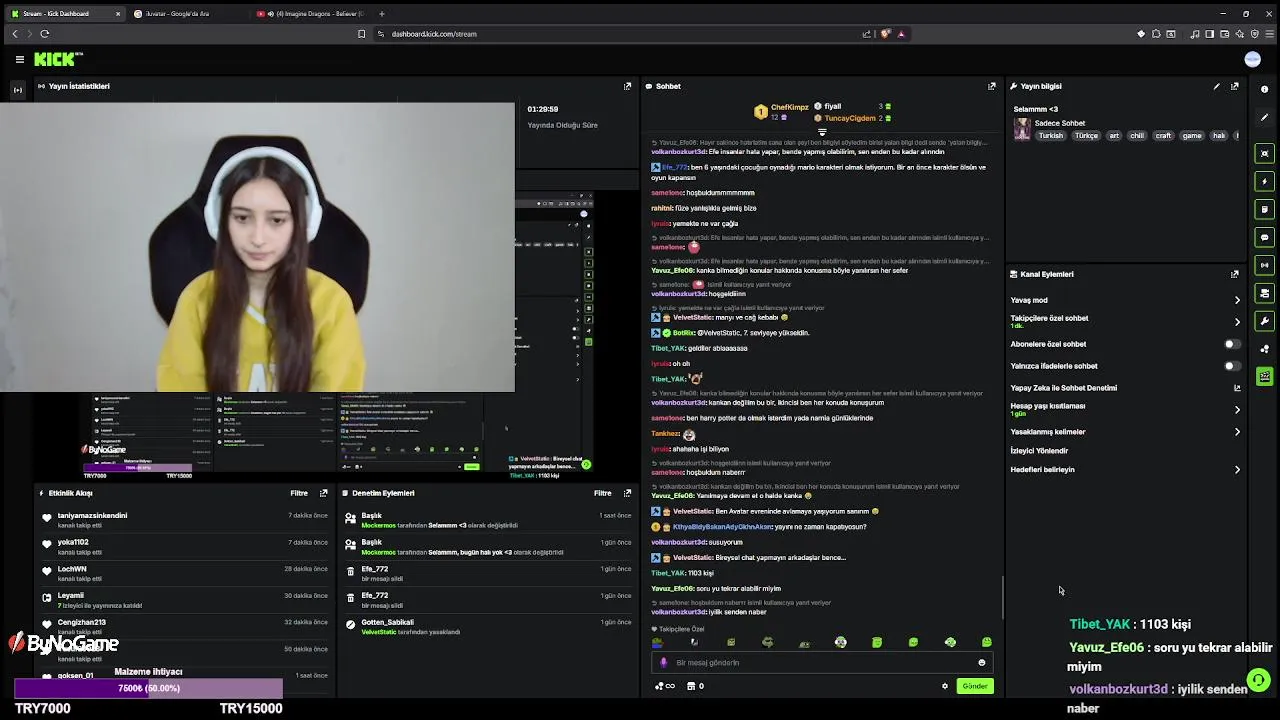
Task: Click LochWN in activity feed
Action: 72,569
